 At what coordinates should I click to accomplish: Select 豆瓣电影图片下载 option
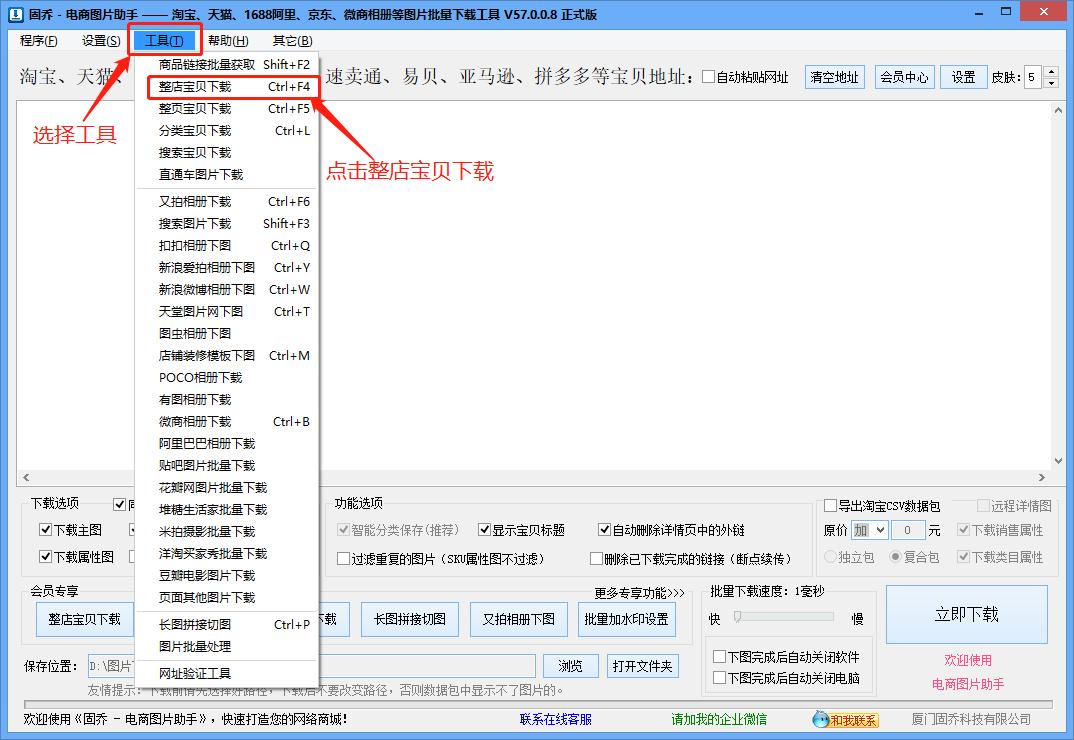[208, 575]
